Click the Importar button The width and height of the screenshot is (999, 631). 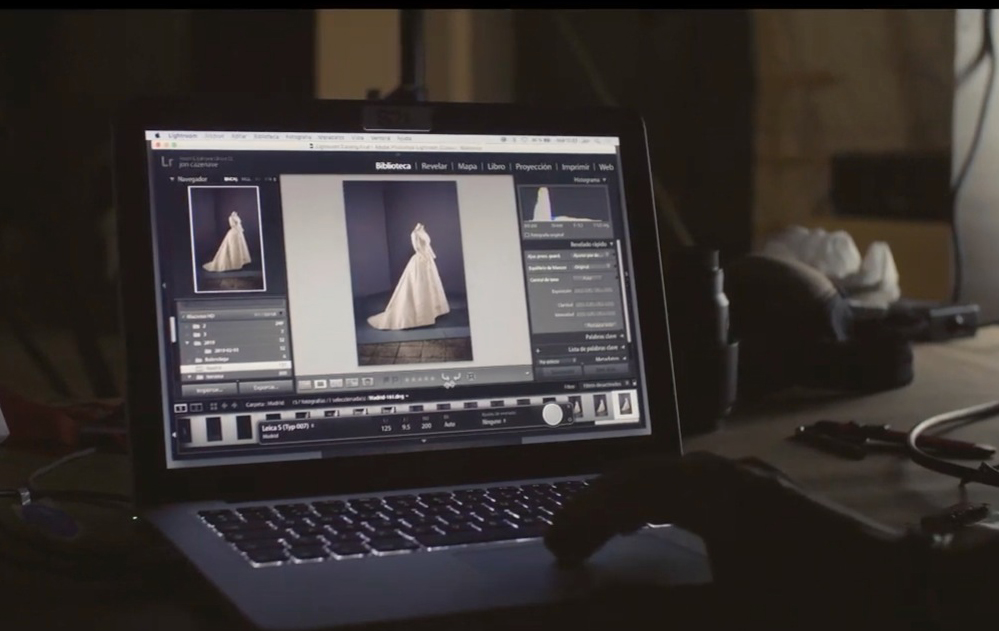point(209,388)
